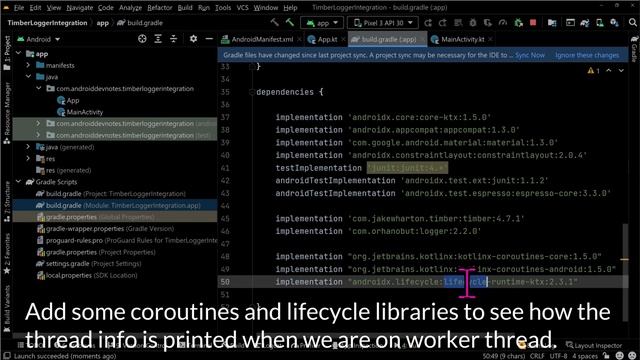This screenshot has width=640, height=360.
Task: Click the Profile app gauge icon
Action: [503, 23]
